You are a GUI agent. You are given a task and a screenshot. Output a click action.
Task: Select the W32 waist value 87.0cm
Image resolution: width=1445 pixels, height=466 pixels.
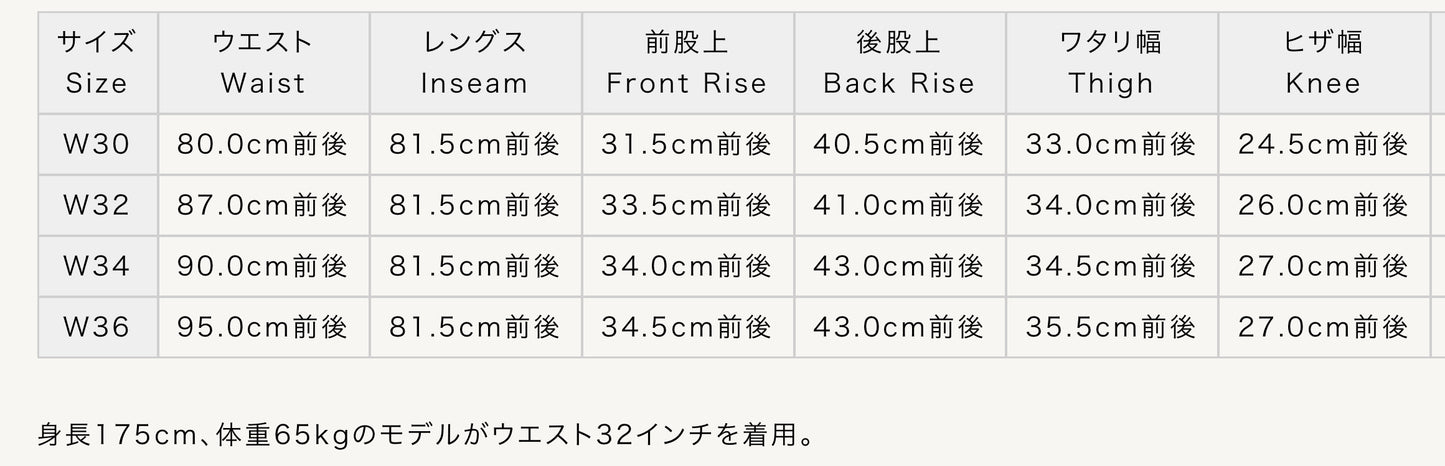point(263,206)
